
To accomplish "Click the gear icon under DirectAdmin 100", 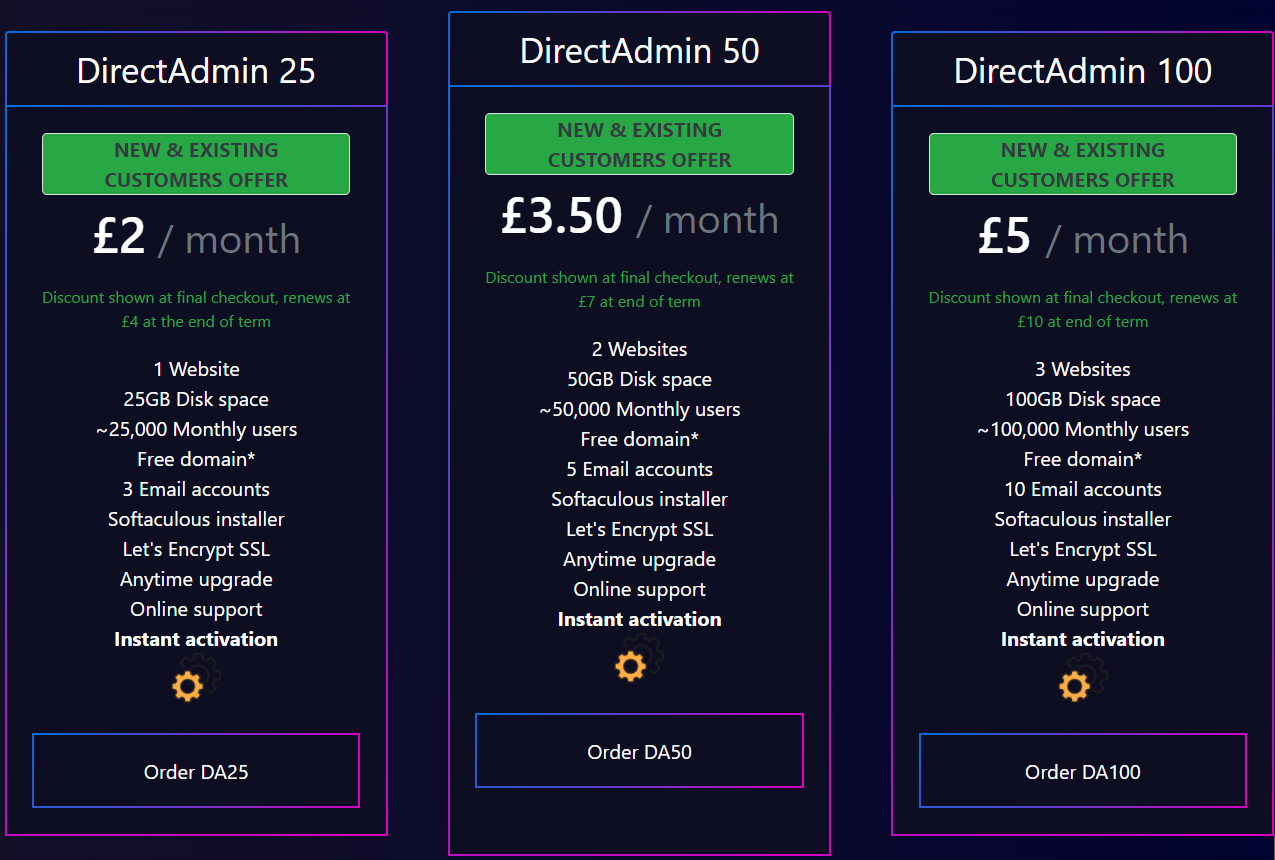I will [1074, 686].
